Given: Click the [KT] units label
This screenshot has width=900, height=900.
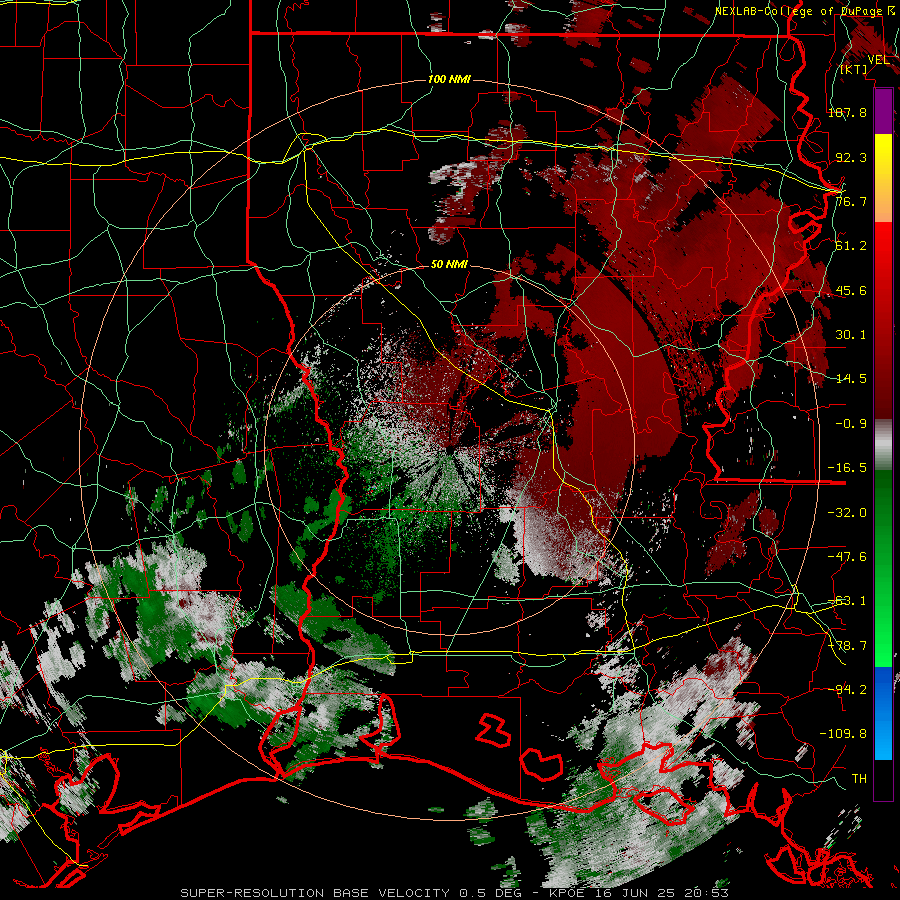Looking at the screenshot, I should coord(854,69).
